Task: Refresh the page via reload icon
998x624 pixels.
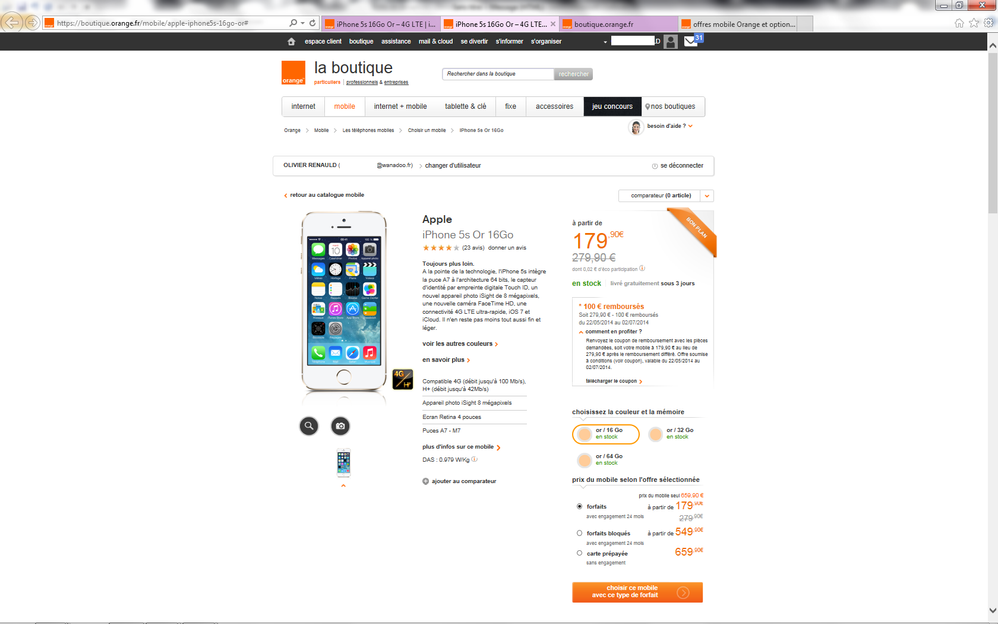Action: (x=313, y=23)
